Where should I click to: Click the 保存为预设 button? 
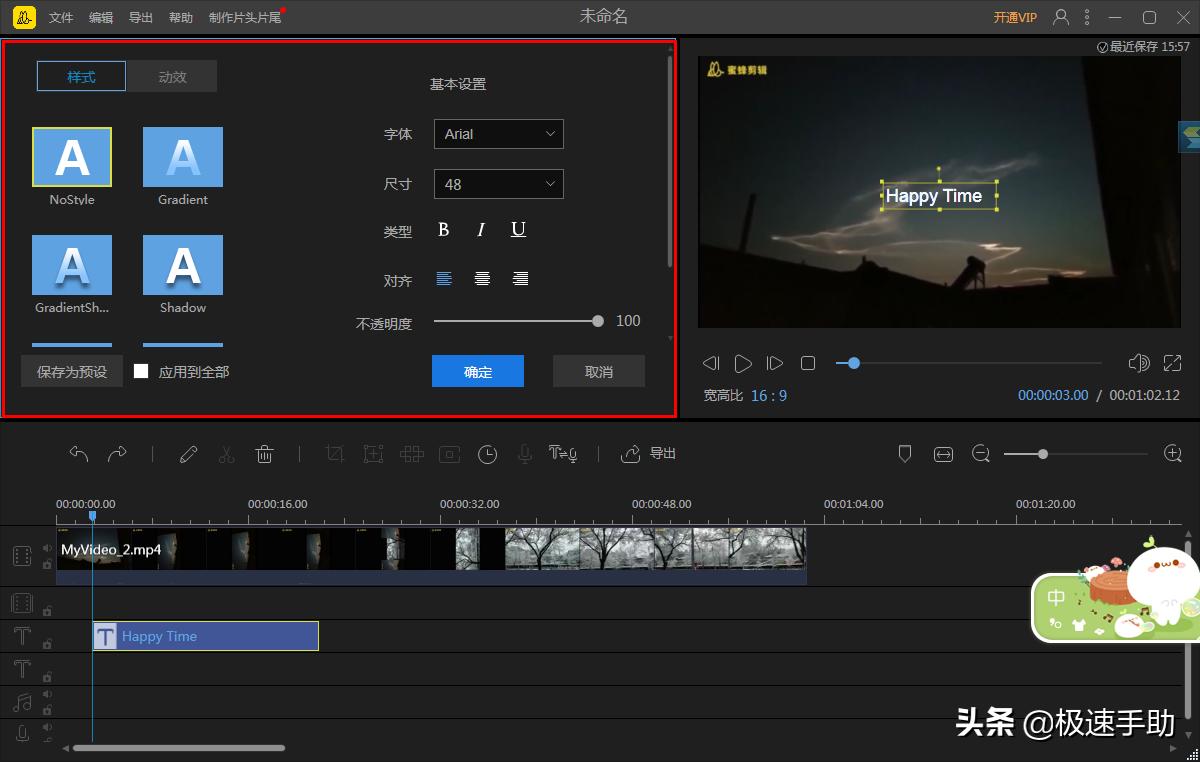point(72,371)
